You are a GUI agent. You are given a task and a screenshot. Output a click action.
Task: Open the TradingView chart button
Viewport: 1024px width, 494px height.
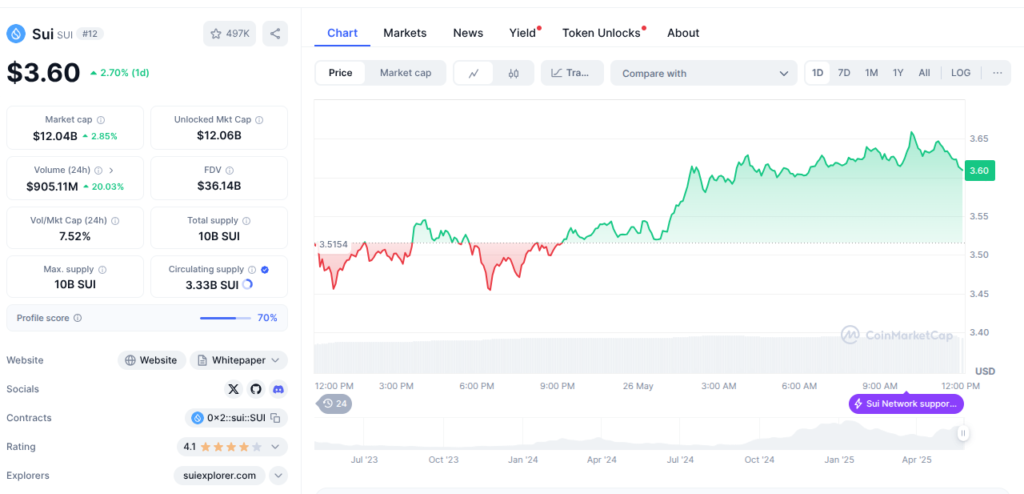570,73
